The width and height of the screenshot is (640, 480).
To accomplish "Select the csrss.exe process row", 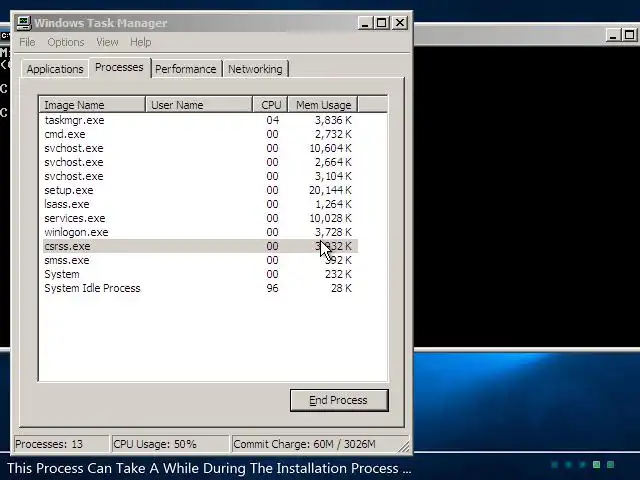I will [200, 246].
